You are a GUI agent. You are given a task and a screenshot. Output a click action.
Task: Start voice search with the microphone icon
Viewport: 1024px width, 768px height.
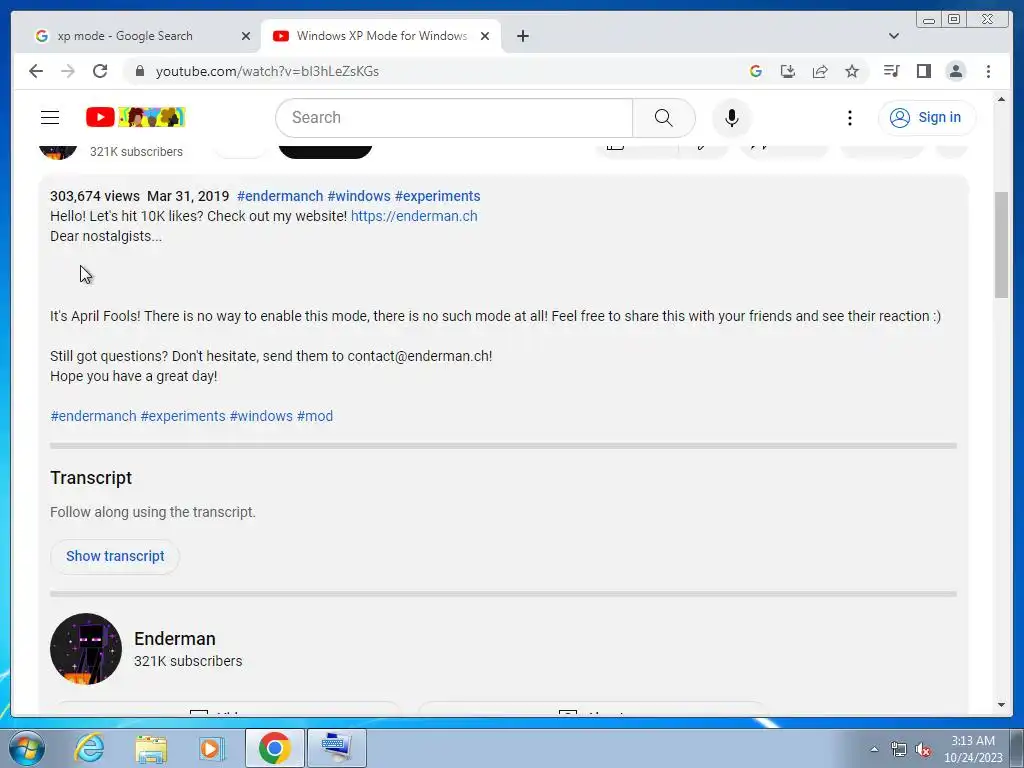(x=731, y=118)
